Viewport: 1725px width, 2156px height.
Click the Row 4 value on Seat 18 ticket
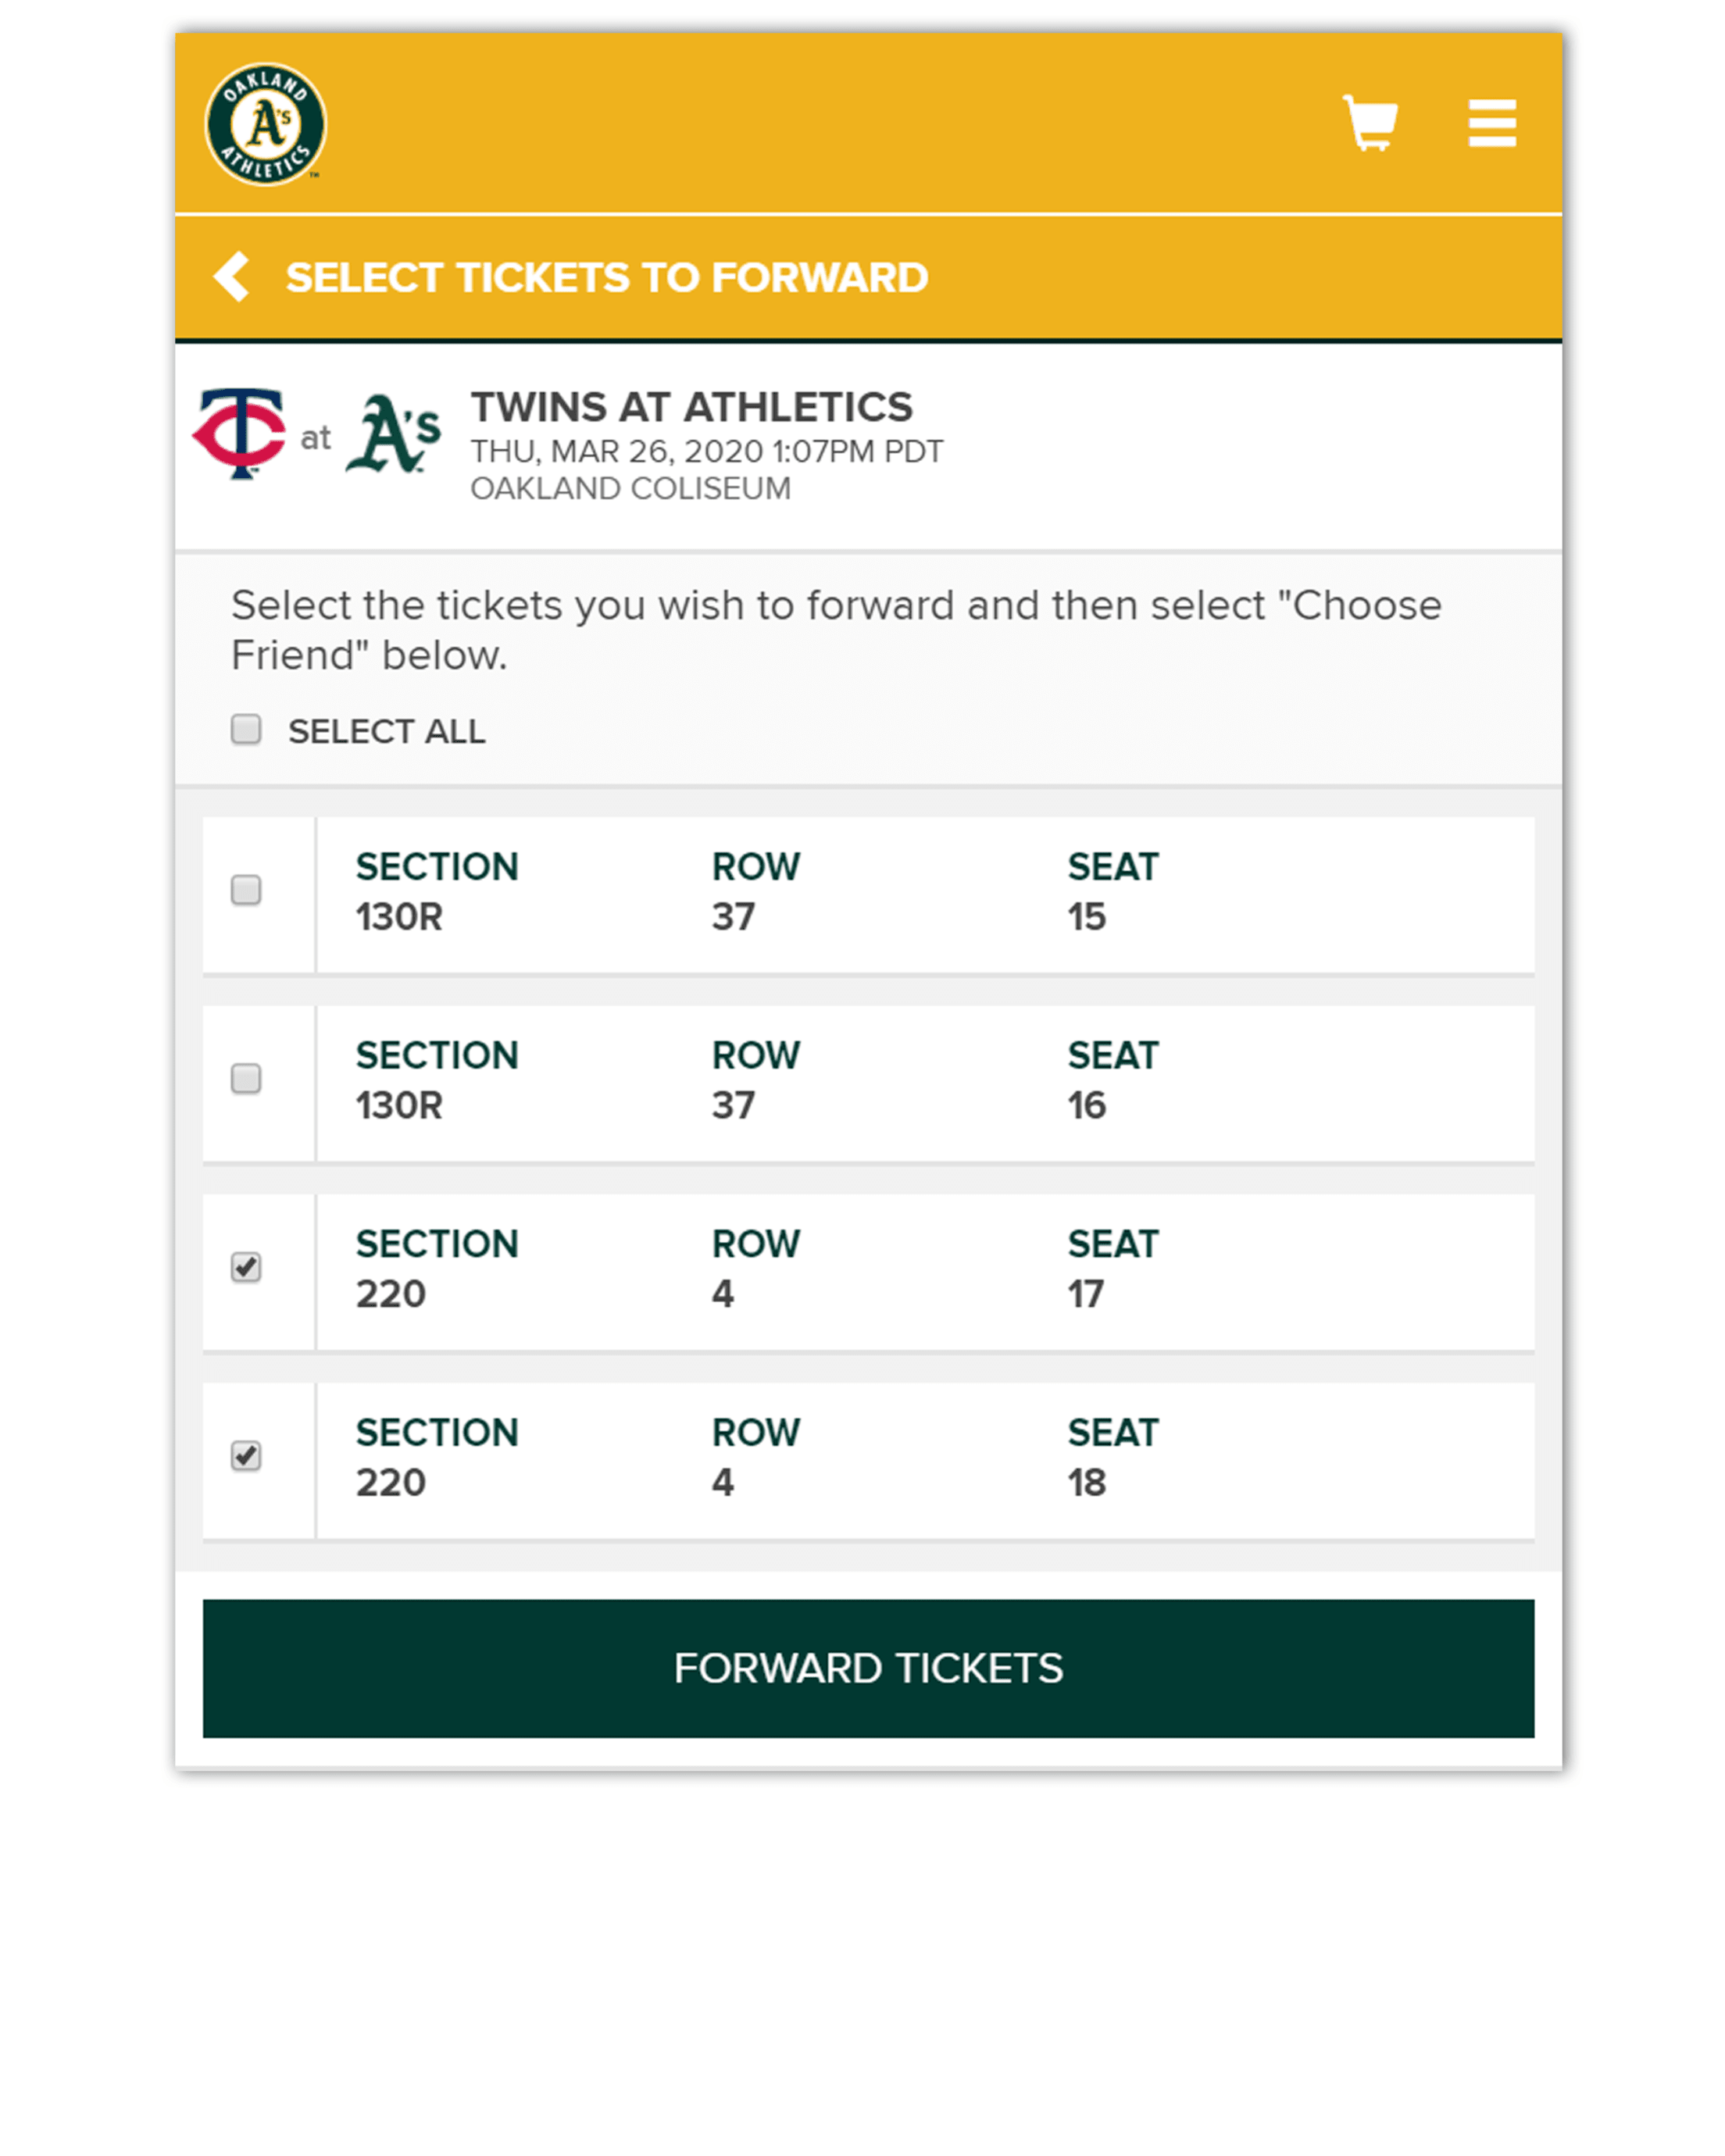point(722,1482)
